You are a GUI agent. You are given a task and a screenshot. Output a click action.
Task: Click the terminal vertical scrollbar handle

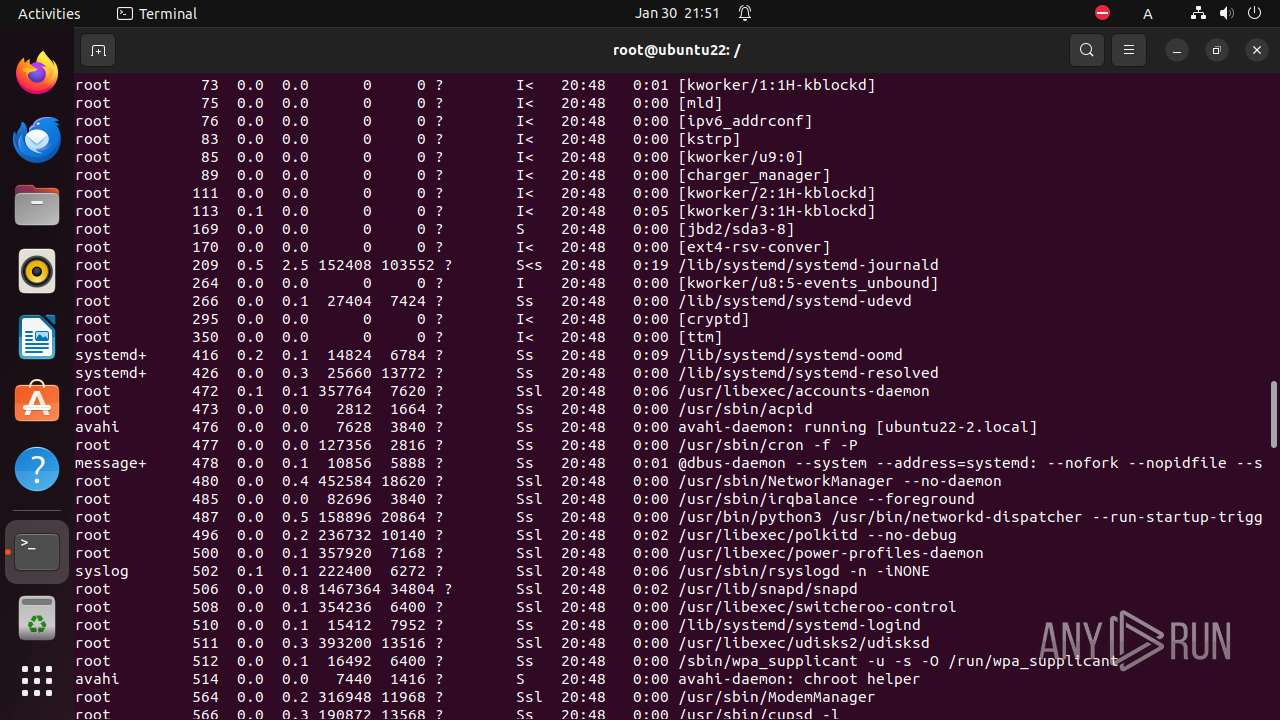[1273, 413]
